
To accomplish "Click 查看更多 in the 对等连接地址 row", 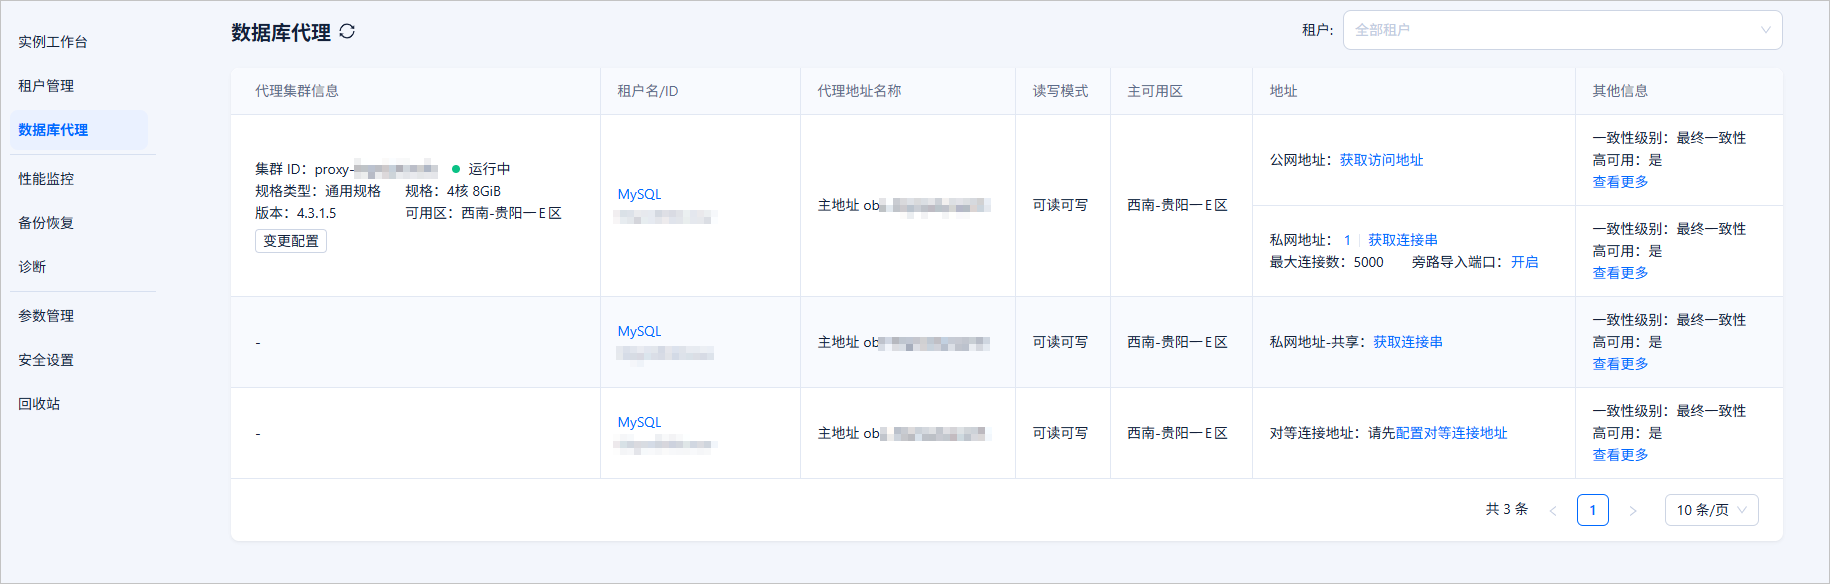I will 1620,455.
